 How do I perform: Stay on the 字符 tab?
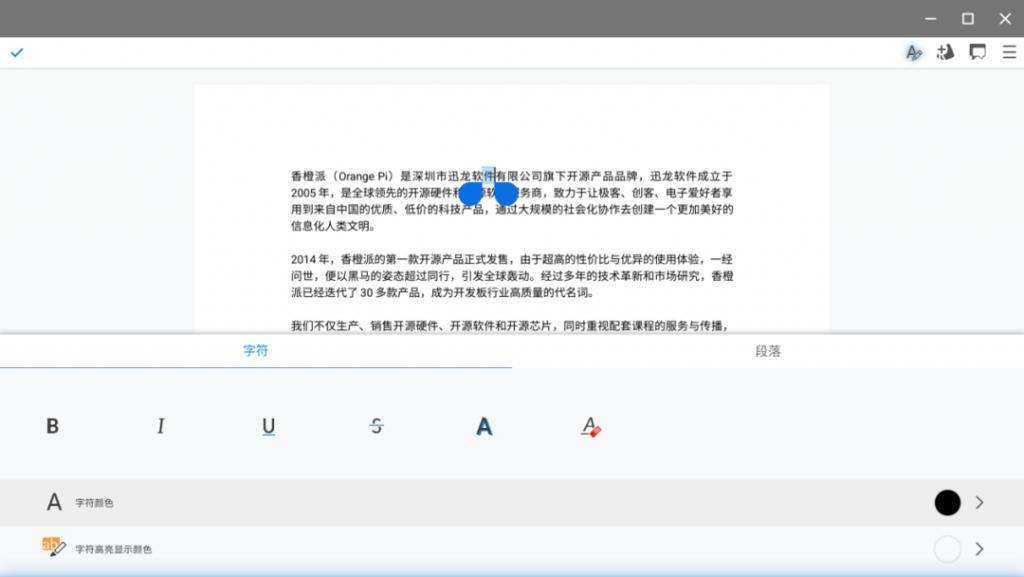255,351
